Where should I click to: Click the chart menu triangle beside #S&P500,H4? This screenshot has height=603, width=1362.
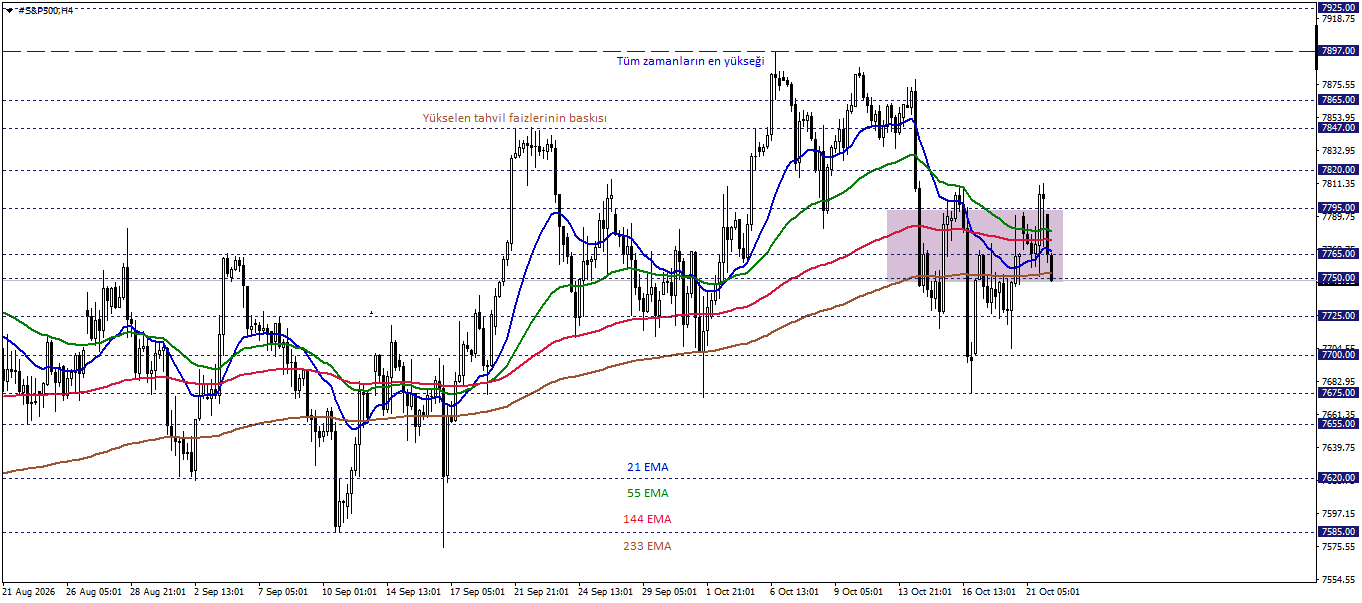[x=9, y=9]
